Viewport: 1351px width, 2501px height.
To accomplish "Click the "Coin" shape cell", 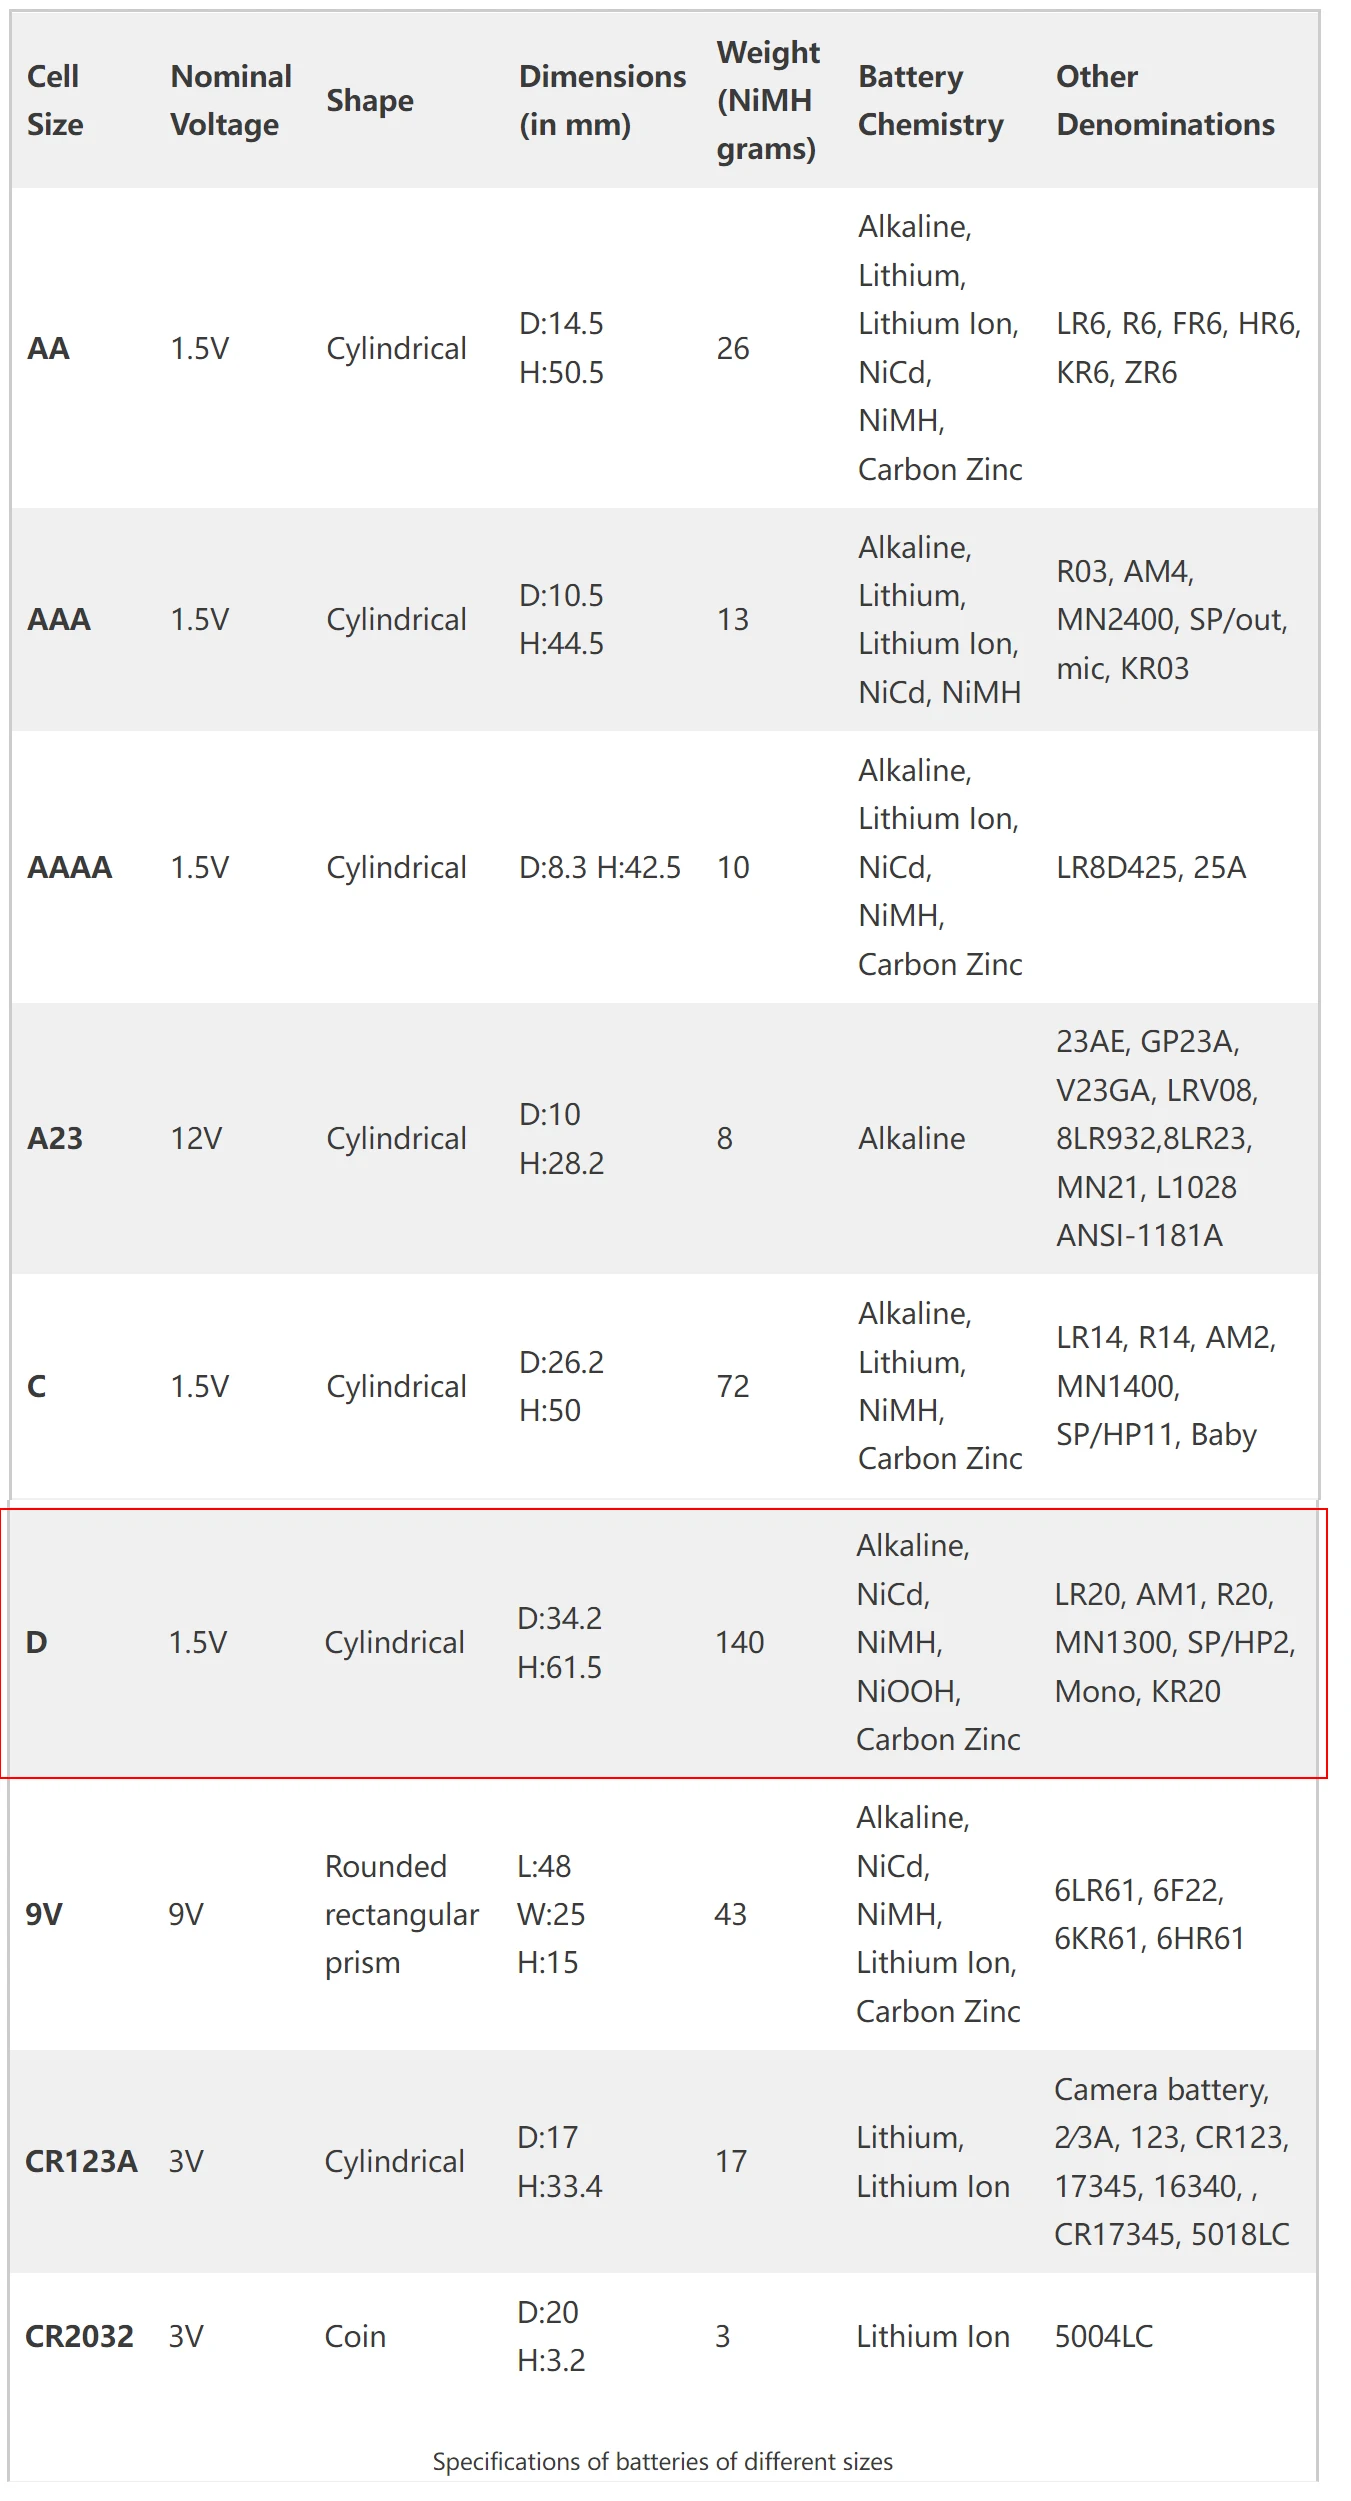I will pyautogui.click(x=355, y=2336).
